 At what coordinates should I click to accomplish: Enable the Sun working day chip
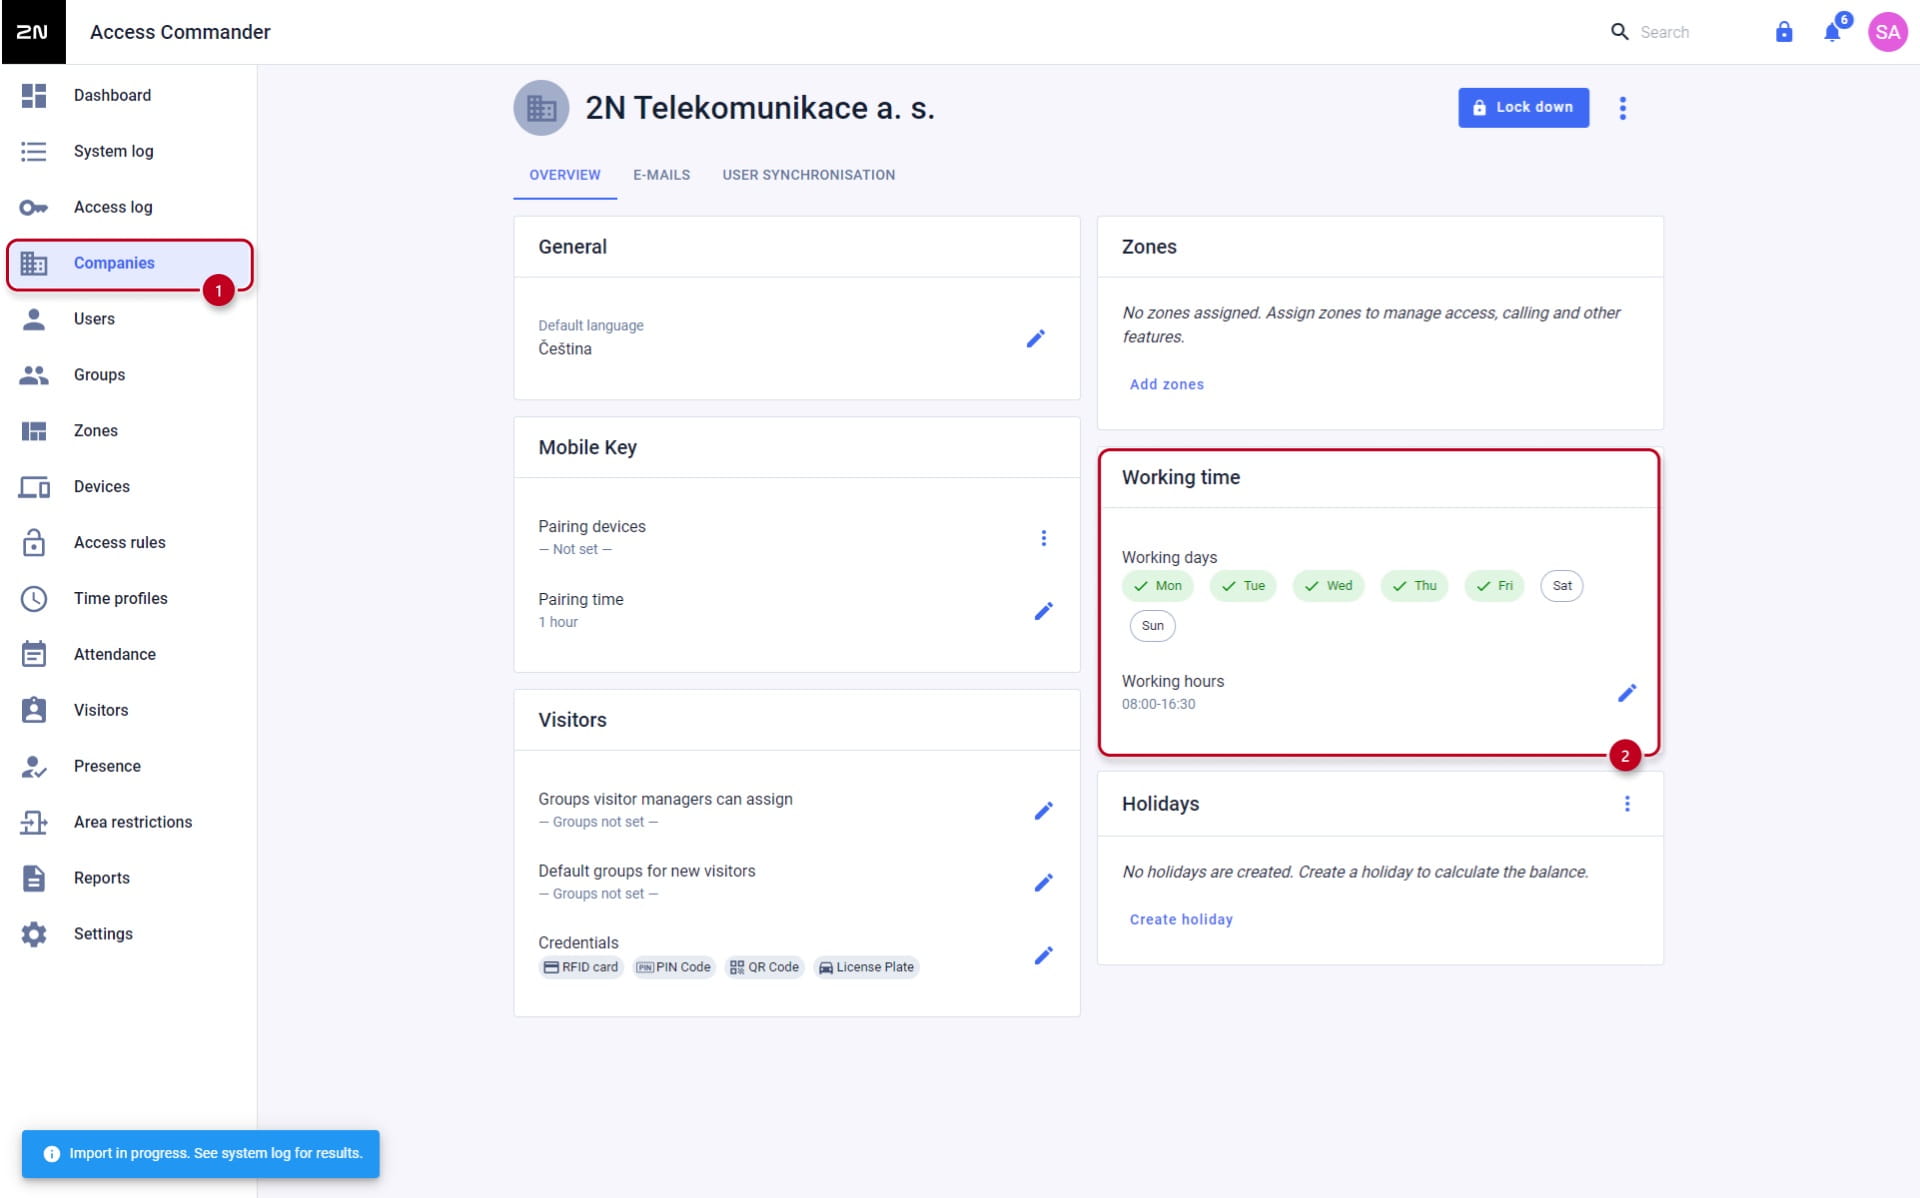[1153, 626]
